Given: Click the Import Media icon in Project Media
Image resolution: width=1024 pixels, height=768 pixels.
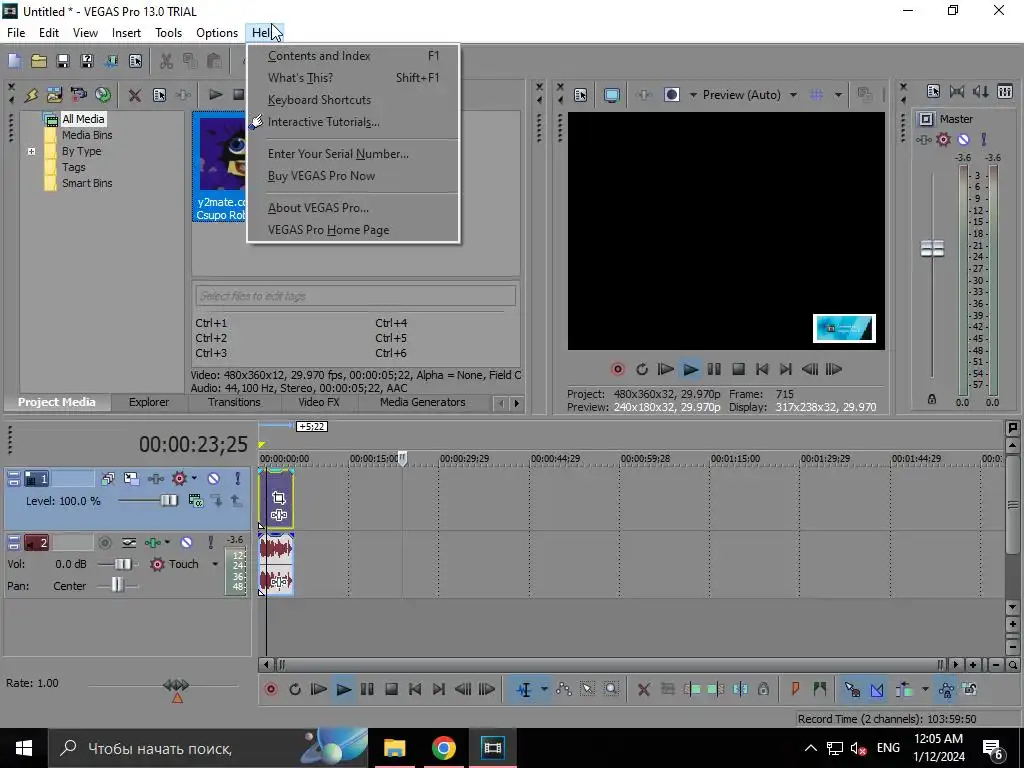Looking at the screenshot, I should coord(54,95).
